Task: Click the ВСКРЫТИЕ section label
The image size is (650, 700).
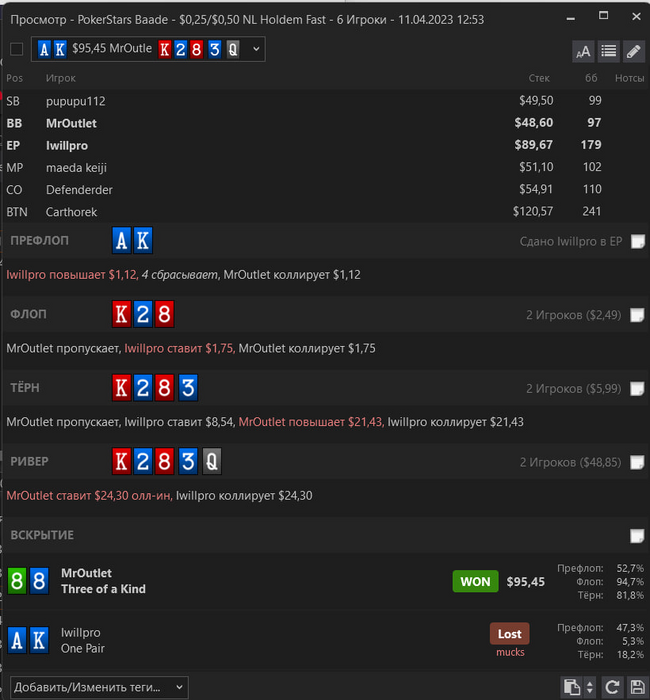Action: pyautogui.click(x=42, y=535)
